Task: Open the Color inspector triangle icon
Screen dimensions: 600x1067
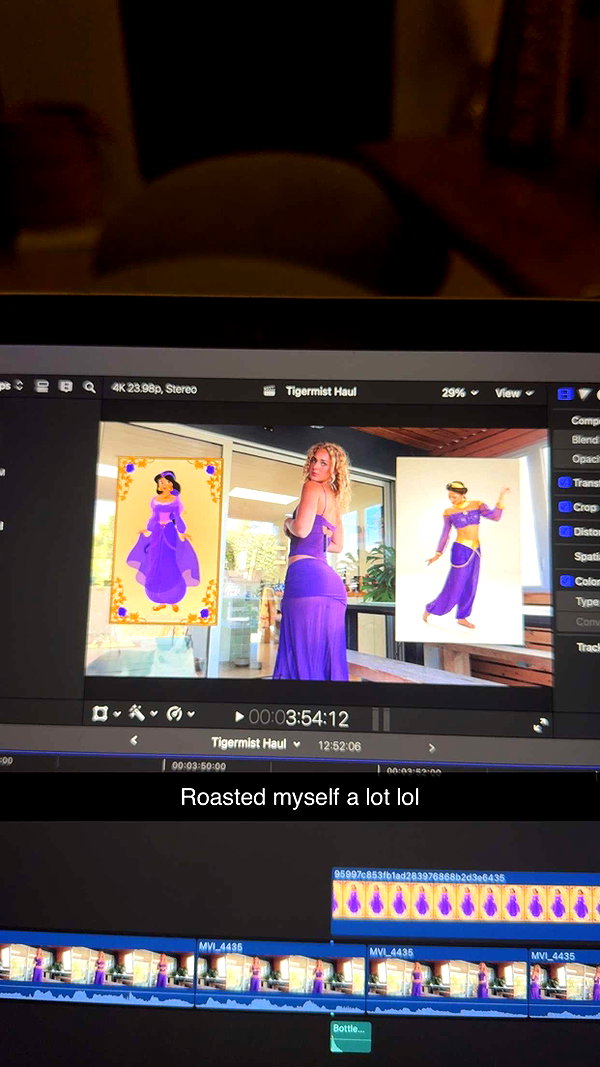Action: tap(585, 393)
